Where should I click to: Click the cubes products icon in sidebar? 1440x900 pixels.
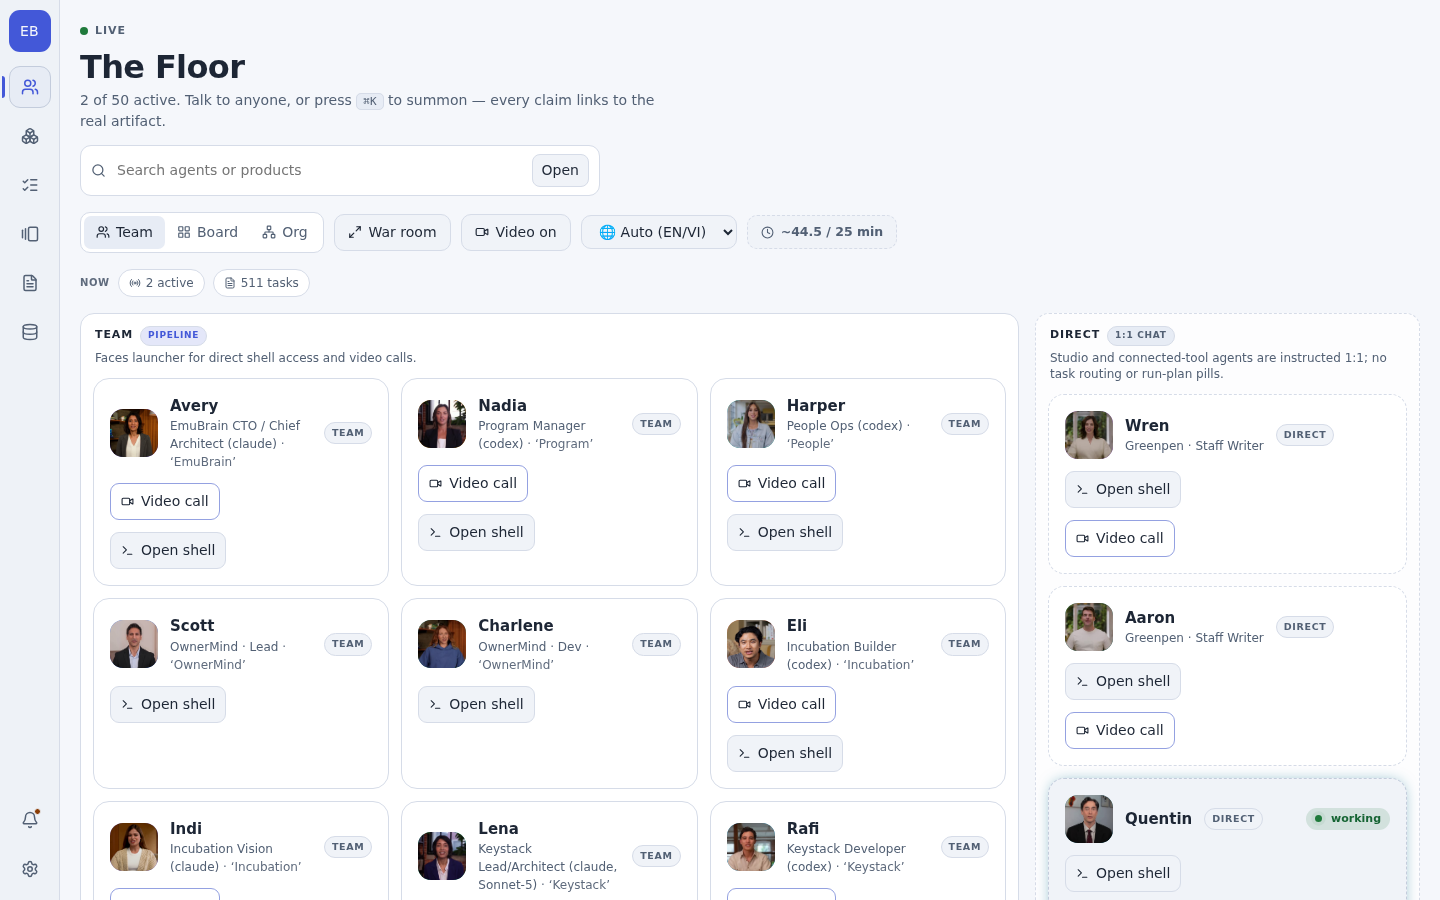[30, 136]
